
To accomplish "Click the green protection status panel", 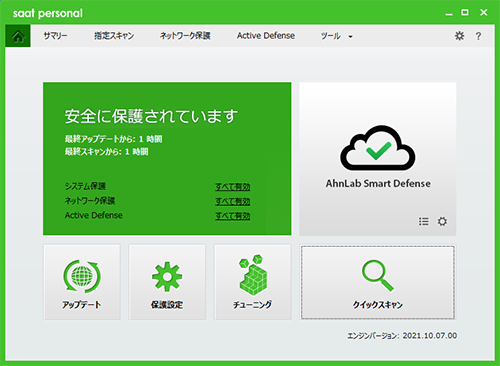I will point(167,159).
